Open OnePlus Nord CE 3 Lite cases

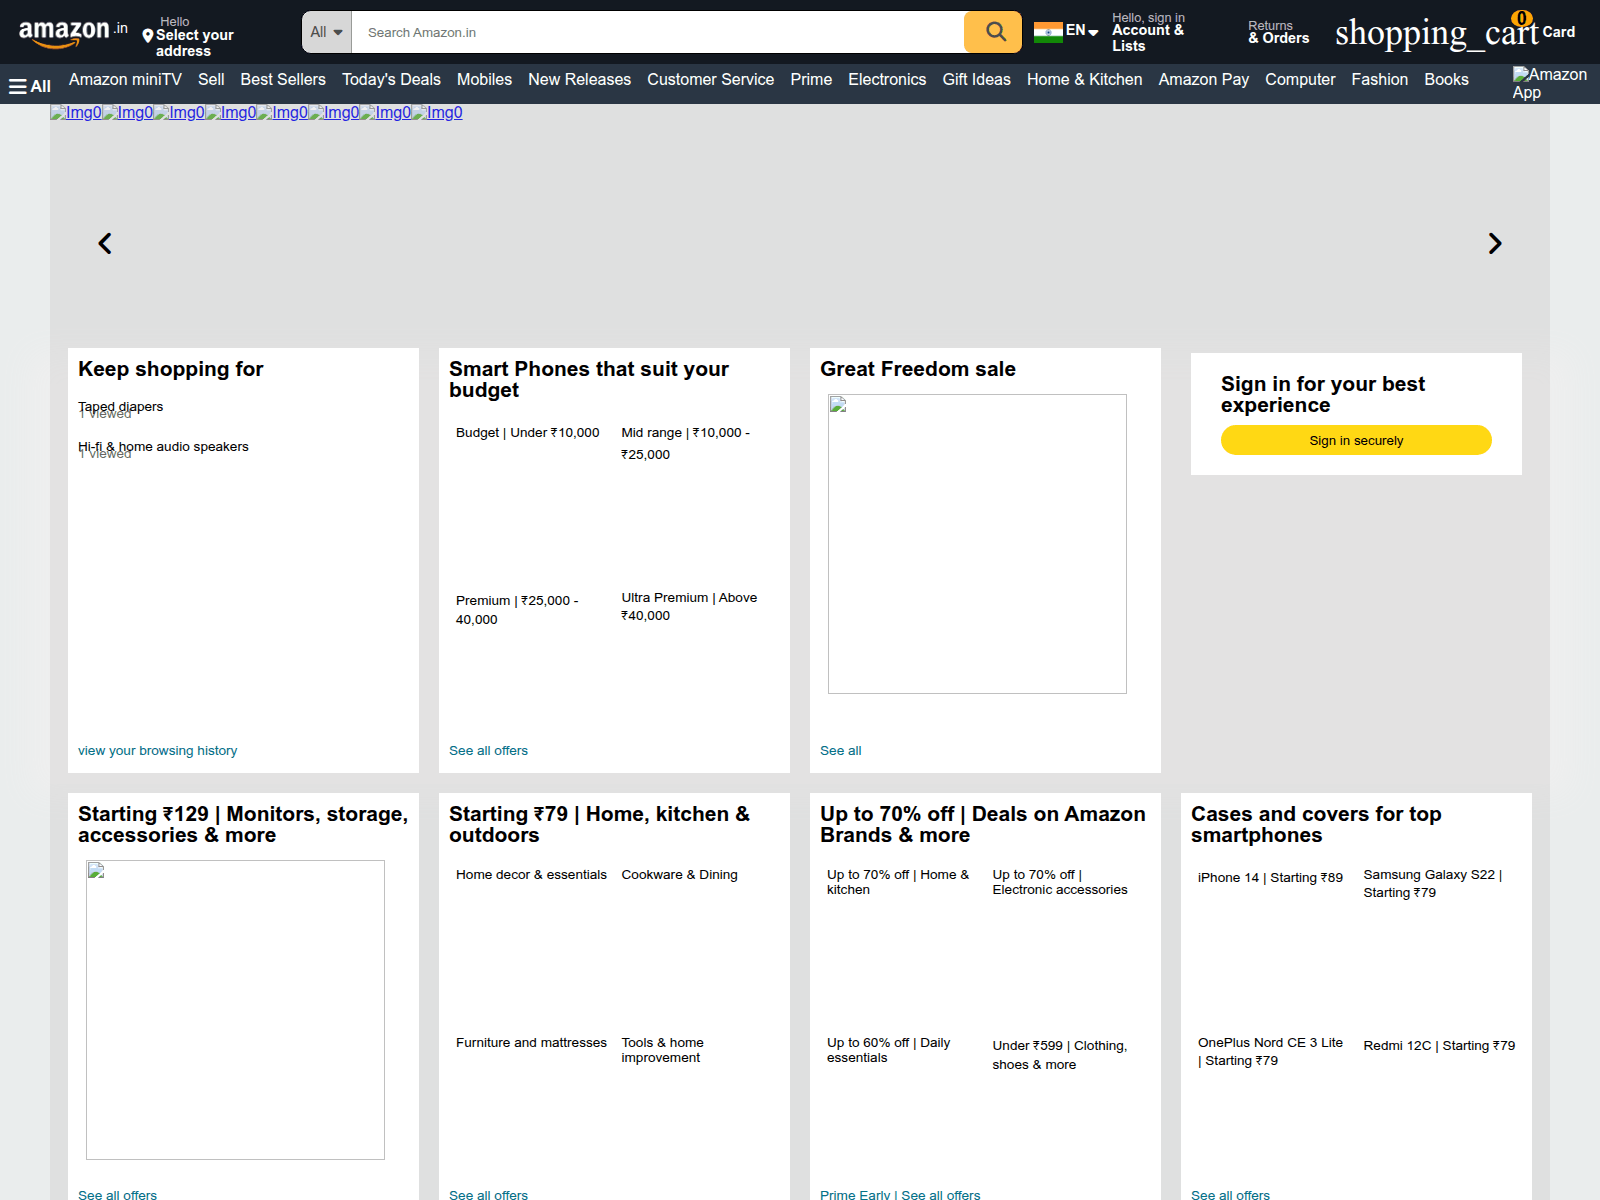pyautogui.click(x=1270, y=1052)
